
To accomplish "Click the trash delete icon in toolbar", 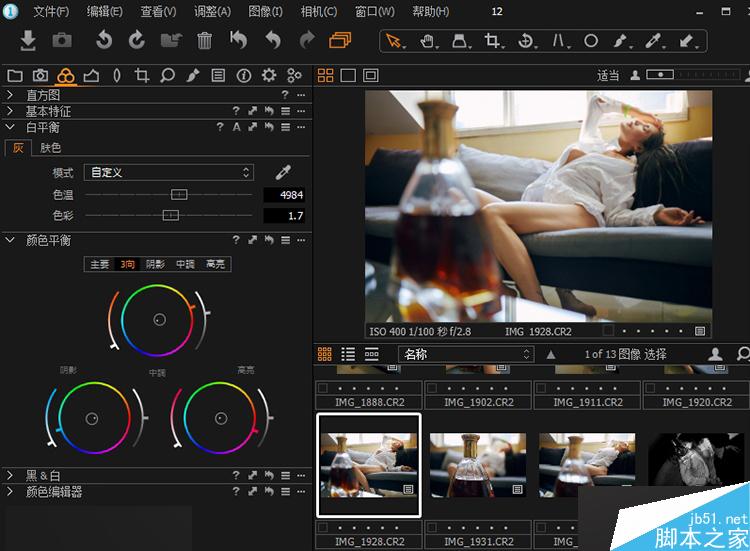I will [x=204, y=40].
